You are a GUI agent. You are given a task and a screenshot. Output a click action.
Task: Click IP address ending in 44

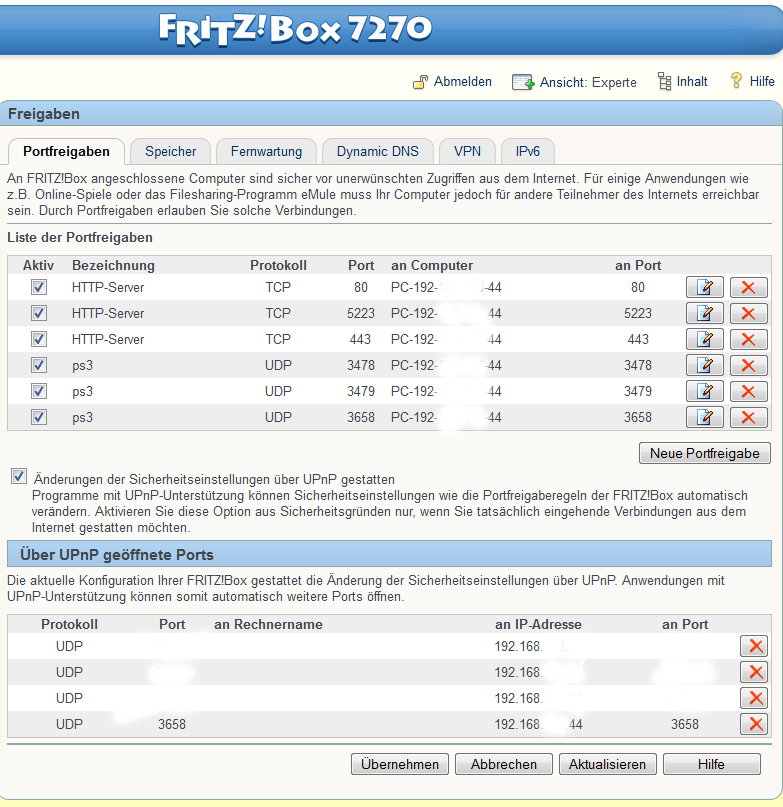(x=538, y=724)
